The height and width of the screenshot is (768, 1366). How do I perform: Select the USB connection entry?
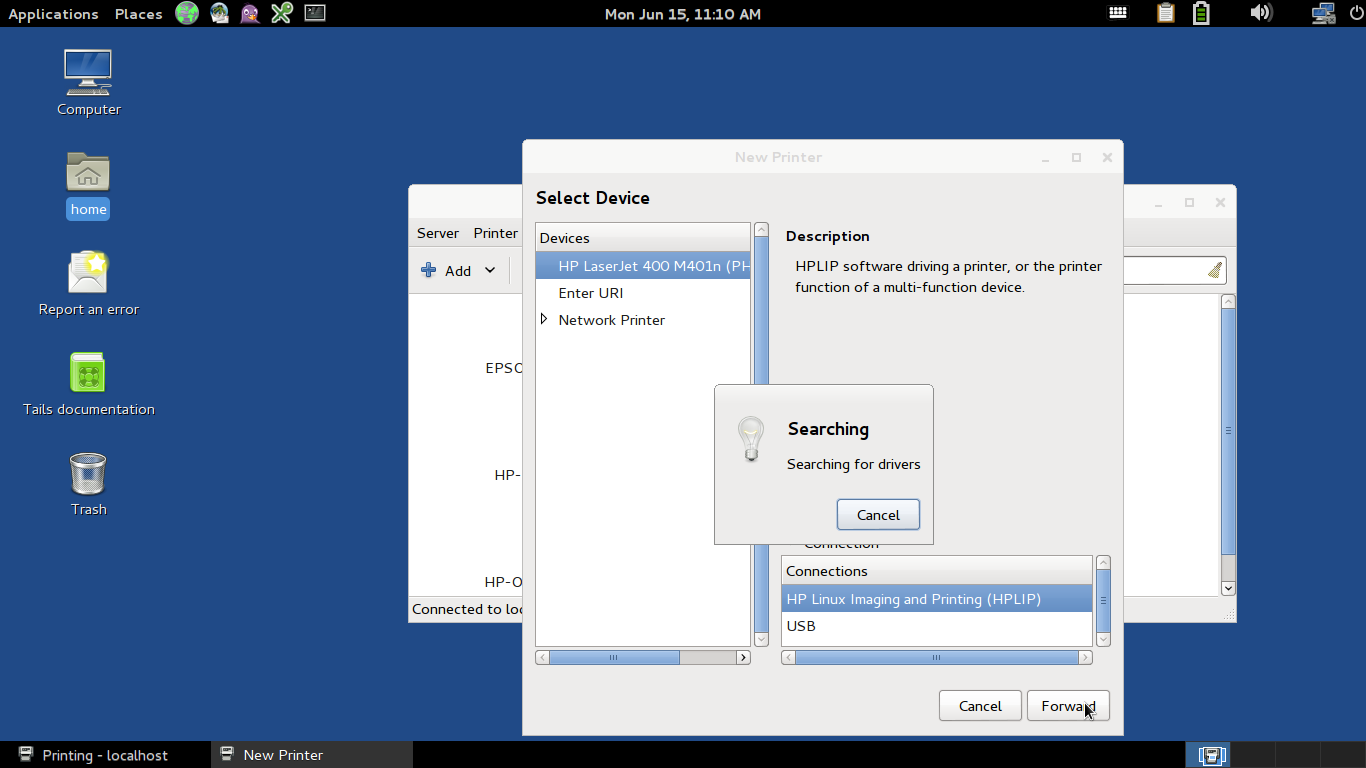coord(937,626)
